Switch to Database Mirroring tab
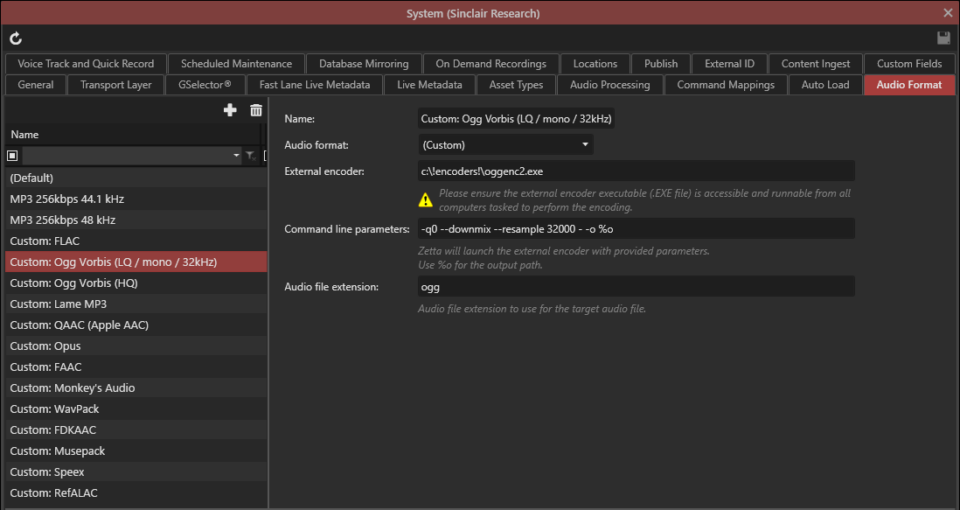The image size is (960, 510). point(364,64)
